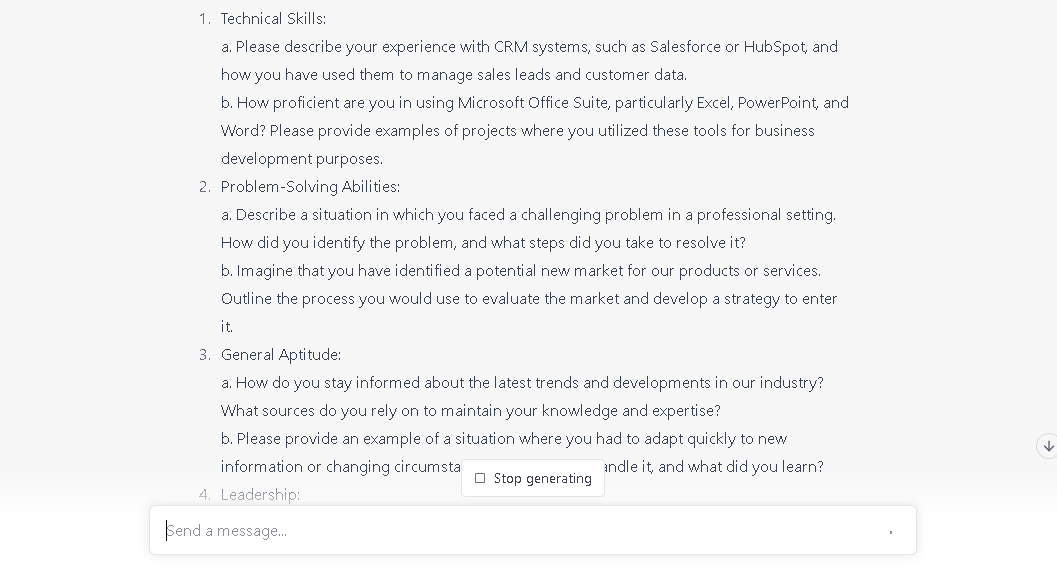Click the challenging problem question line

[528, 215]
